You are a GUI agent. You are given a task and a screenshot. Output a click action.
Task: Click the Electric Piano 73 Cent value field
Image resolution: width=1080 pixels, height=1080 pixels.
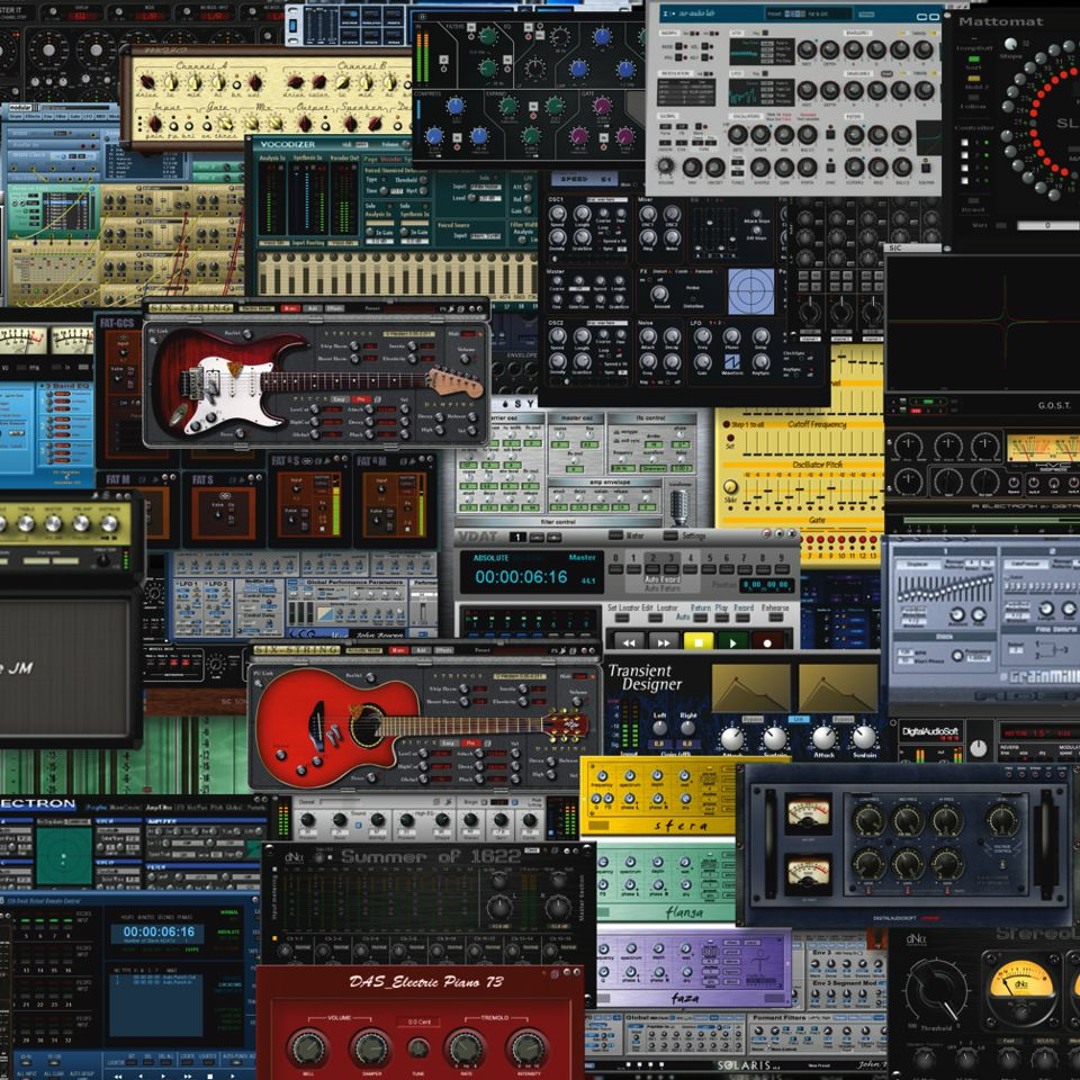[x=419, y=1021]
